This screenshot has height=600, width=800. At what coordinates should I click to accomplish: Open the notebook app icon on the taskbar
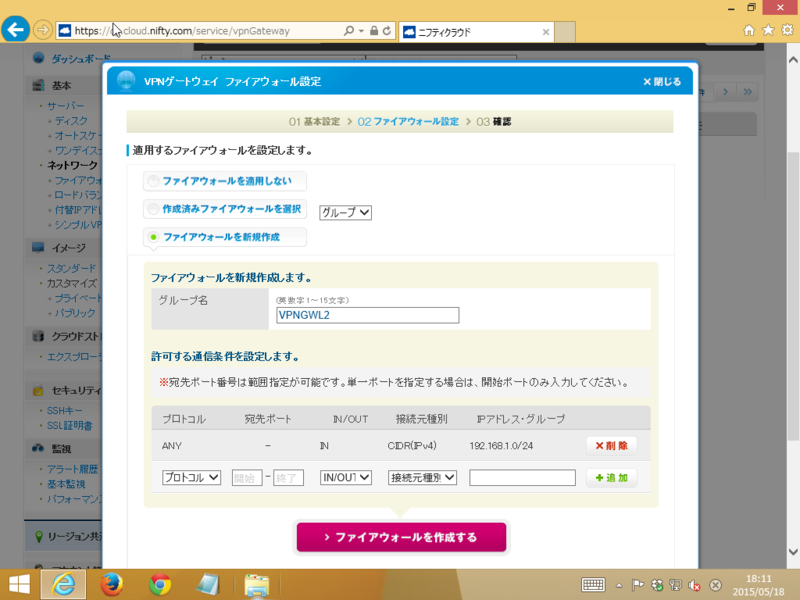click(x=208, y=585)
